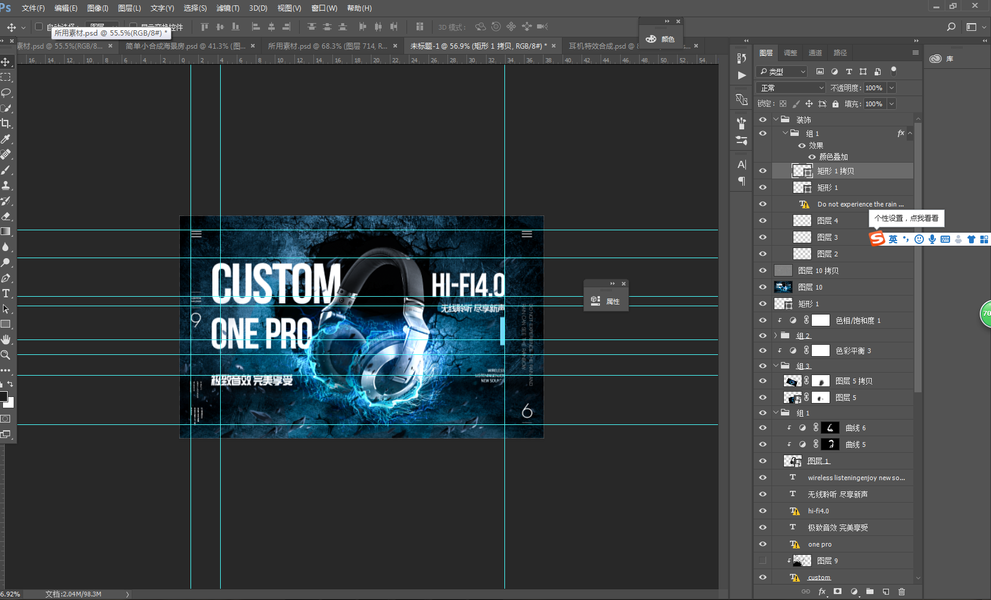Image resolution: width=991 pixels, height=600 pixels.
Task: Open the 图像(I) menu
Action: pyautogui.click(x=97, y=8)
